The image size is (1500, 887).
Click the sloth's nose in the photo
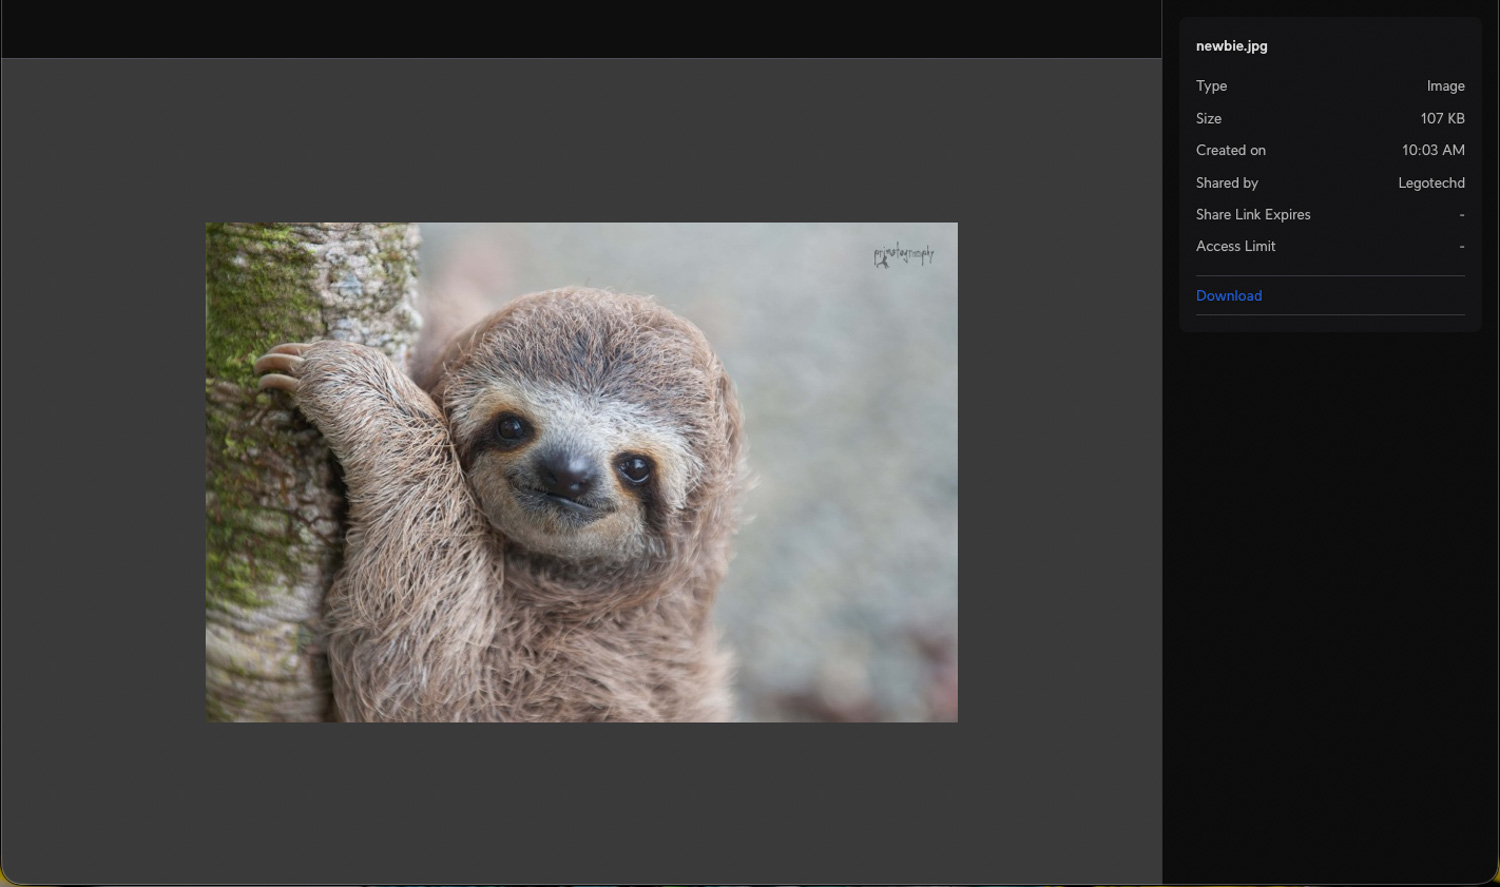click(567, 470)
